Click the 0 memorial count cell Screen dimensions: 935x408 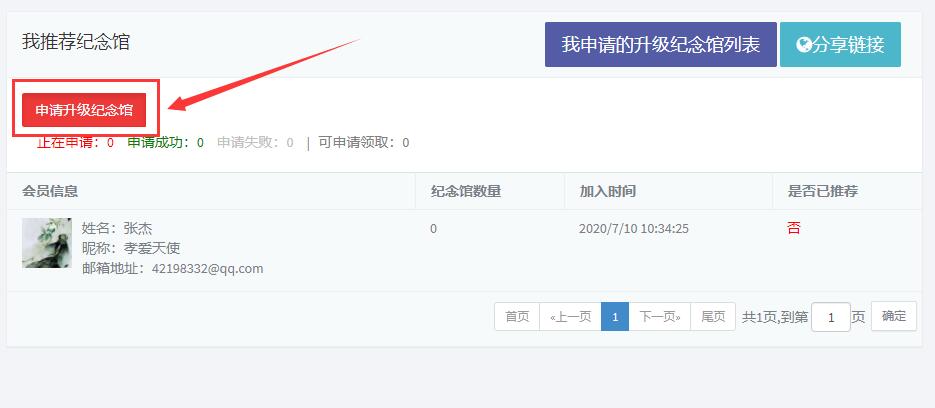434,228
